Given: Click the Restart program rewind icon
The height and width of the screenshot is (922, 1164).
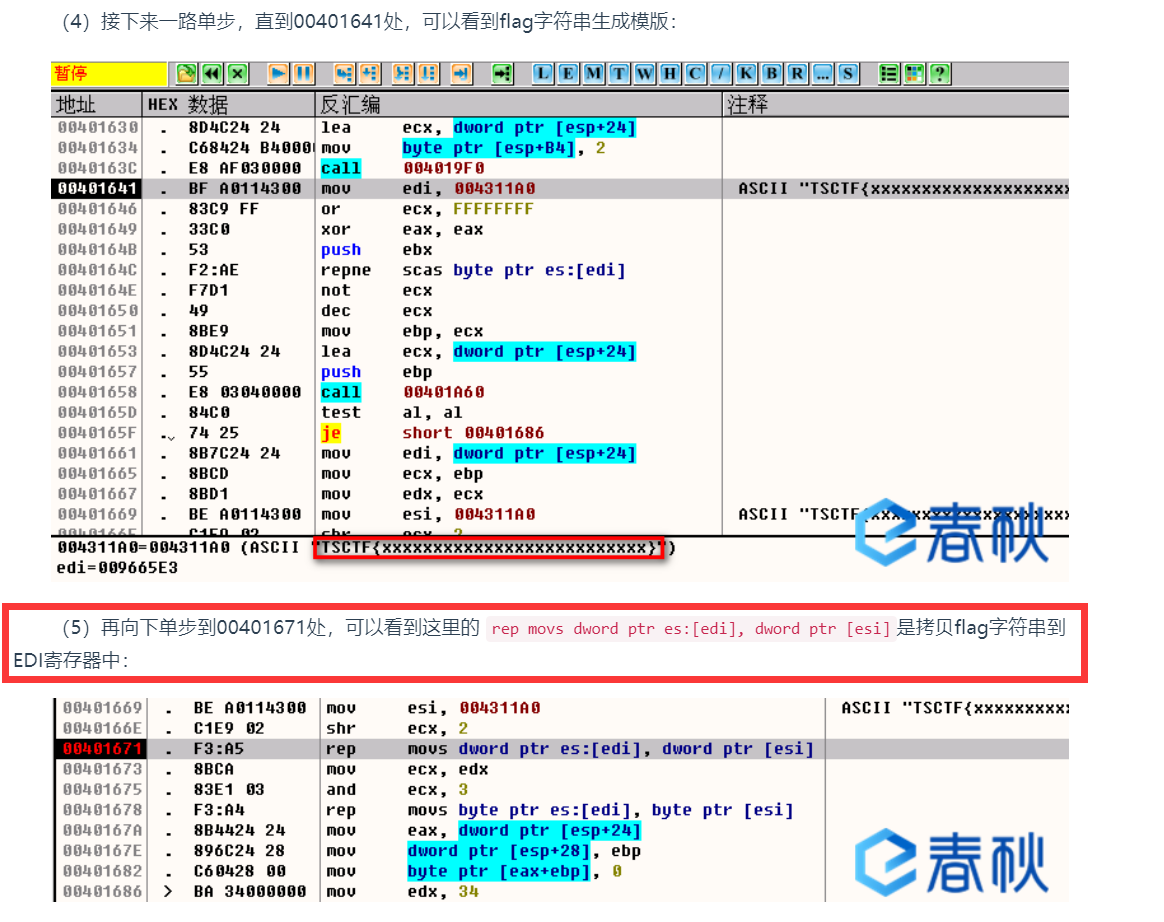Looking at the screenshot, I should pos(212,74).
